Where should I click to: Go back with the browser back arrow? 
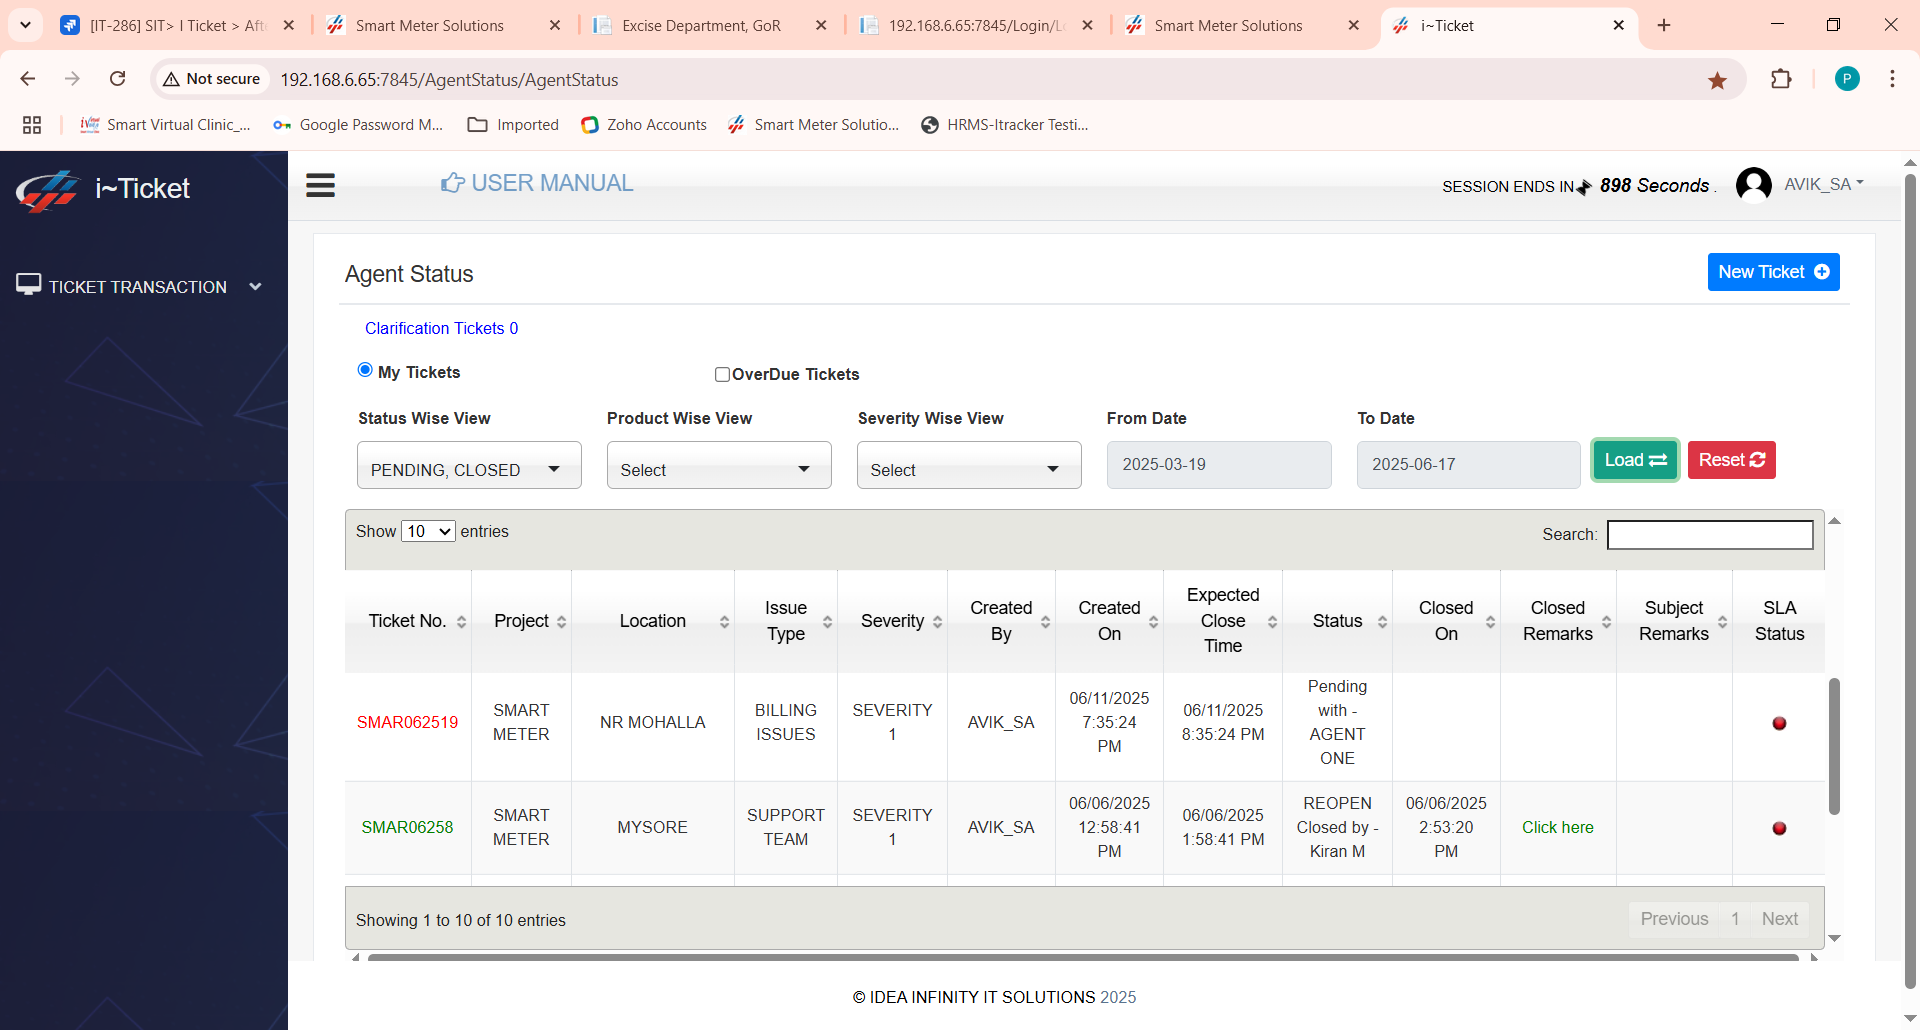click(28, 79)
